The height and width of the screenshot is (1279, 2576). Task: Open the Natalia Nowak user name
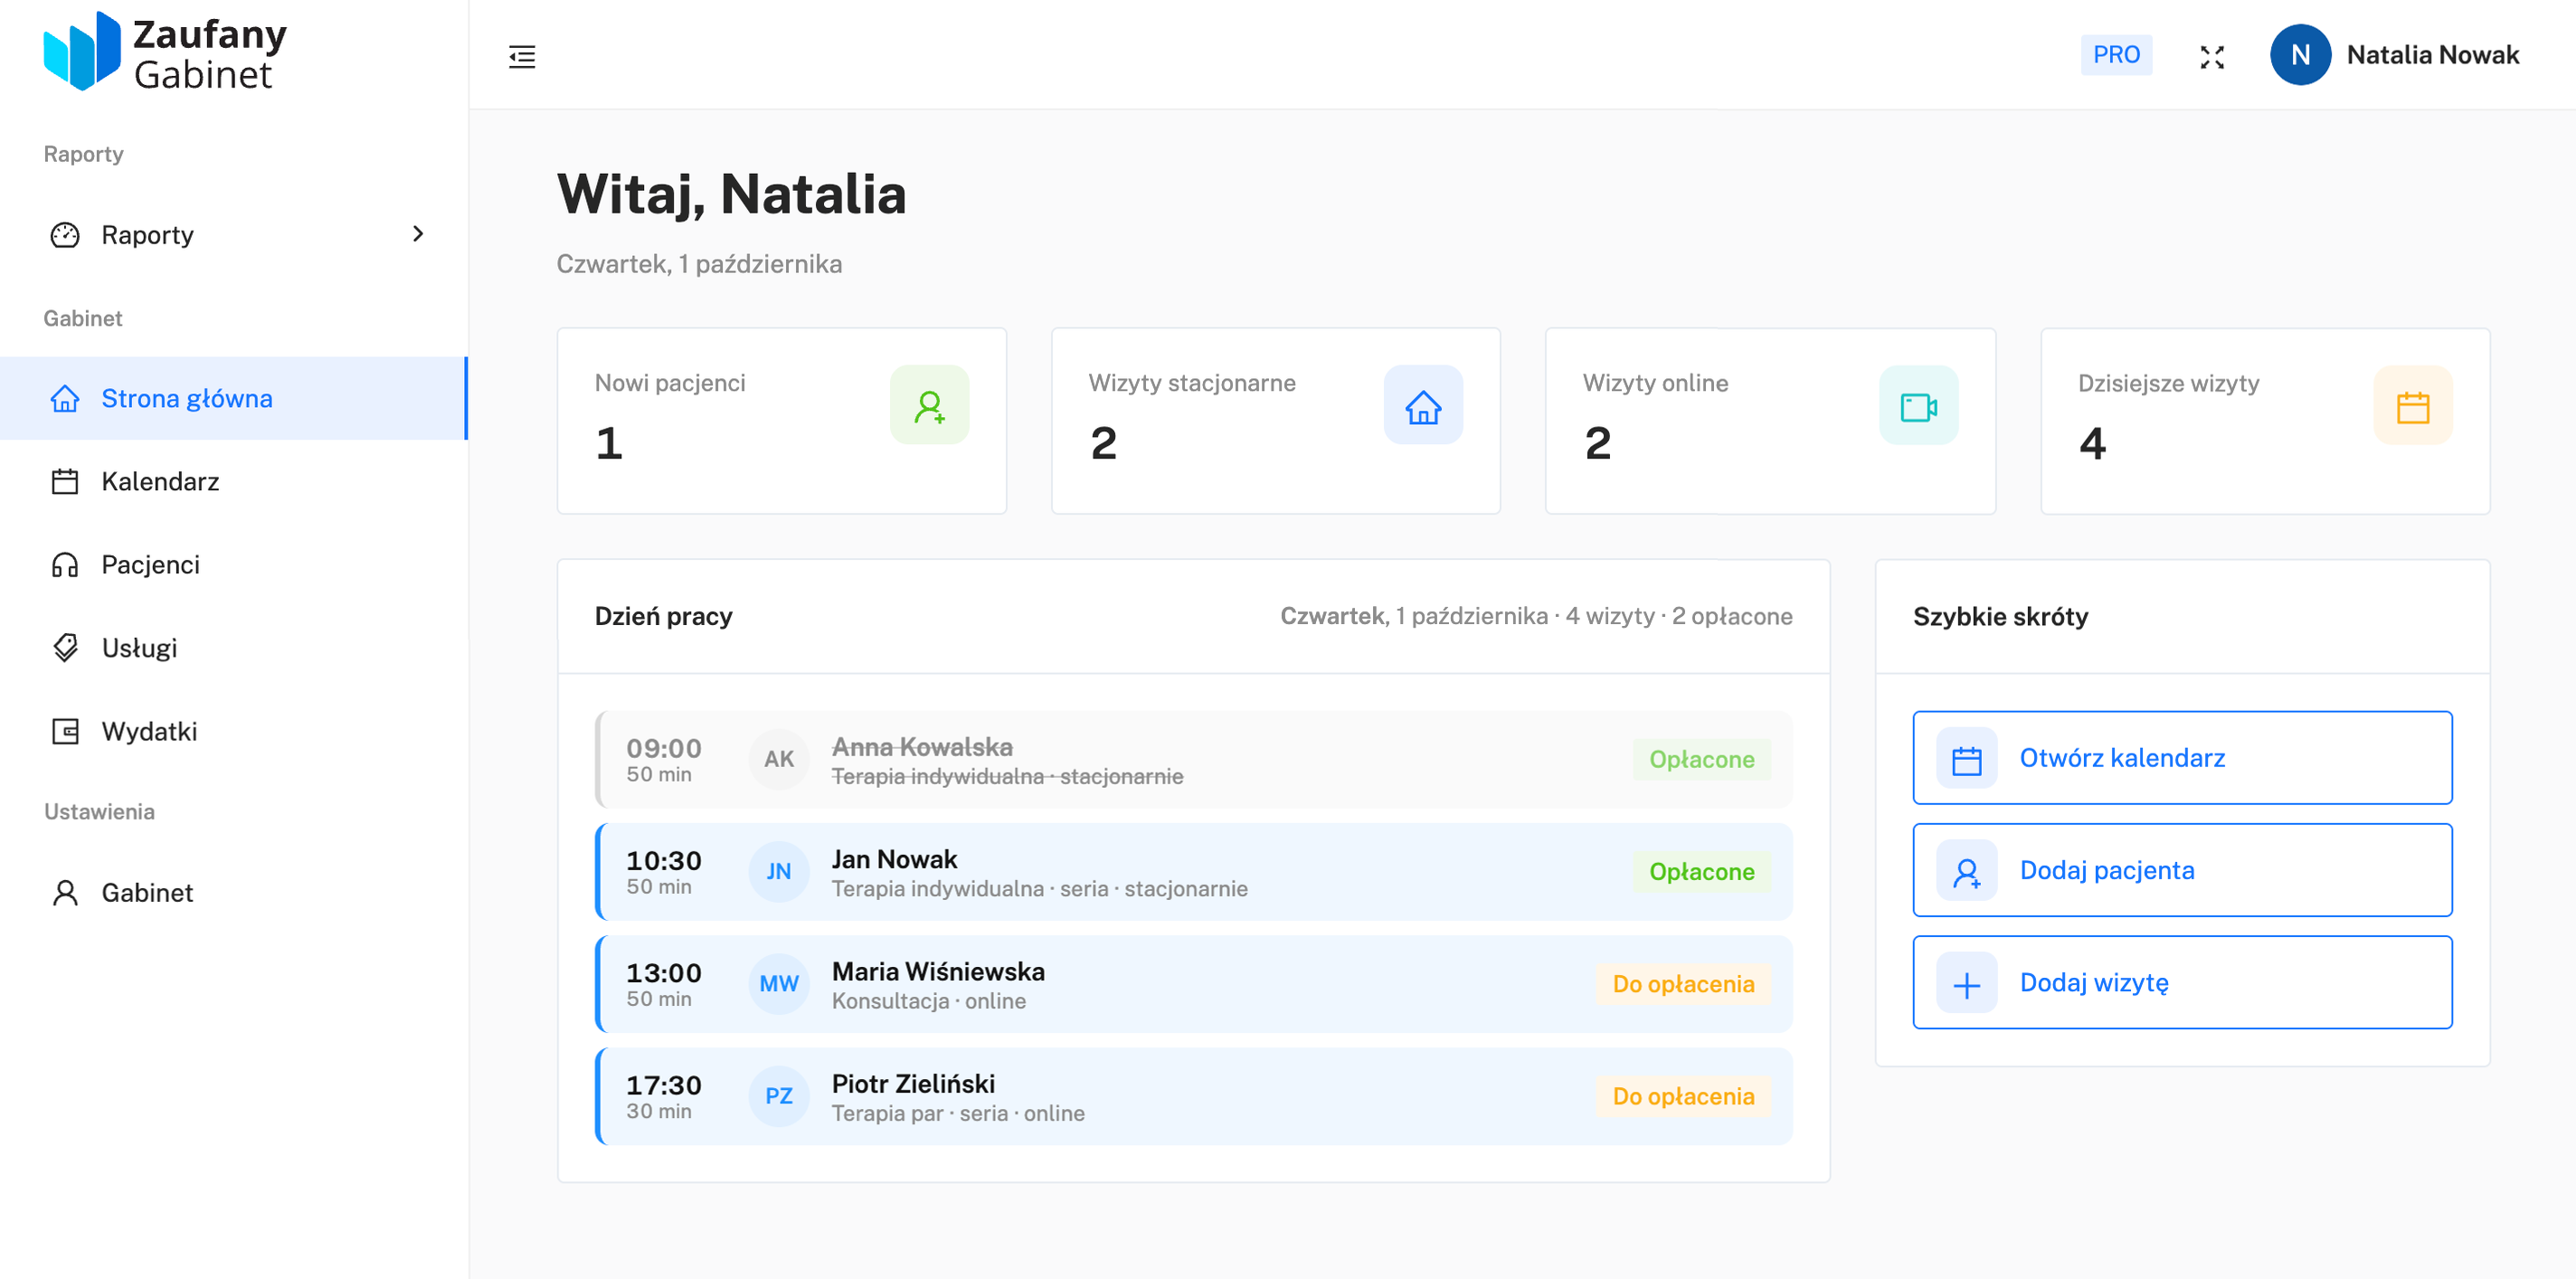click(2432, 55)
